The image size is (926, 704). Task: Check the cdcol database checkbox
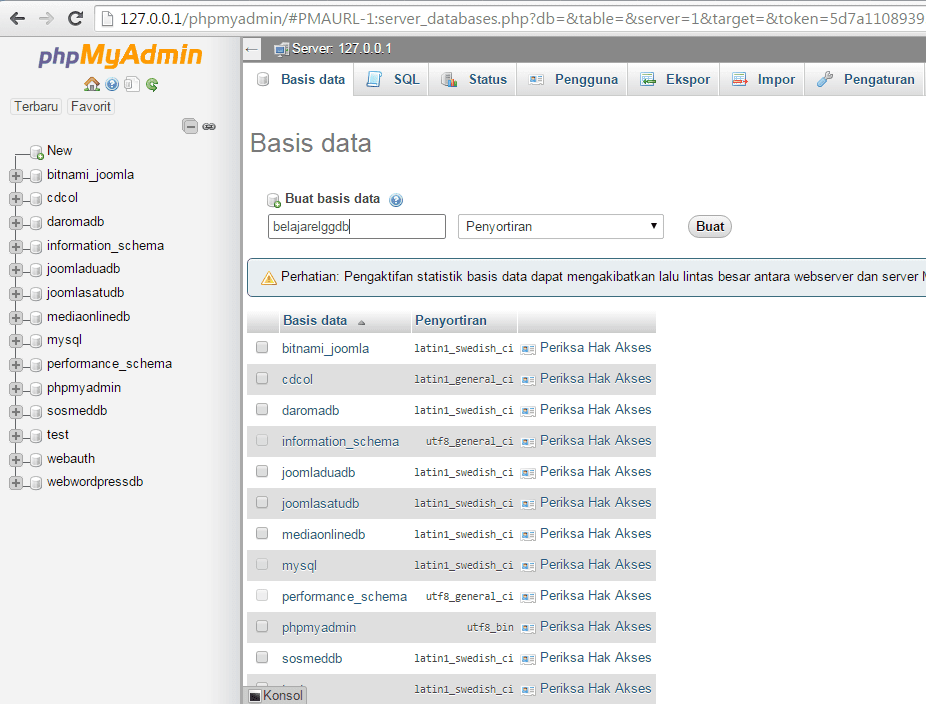(262, 378)
